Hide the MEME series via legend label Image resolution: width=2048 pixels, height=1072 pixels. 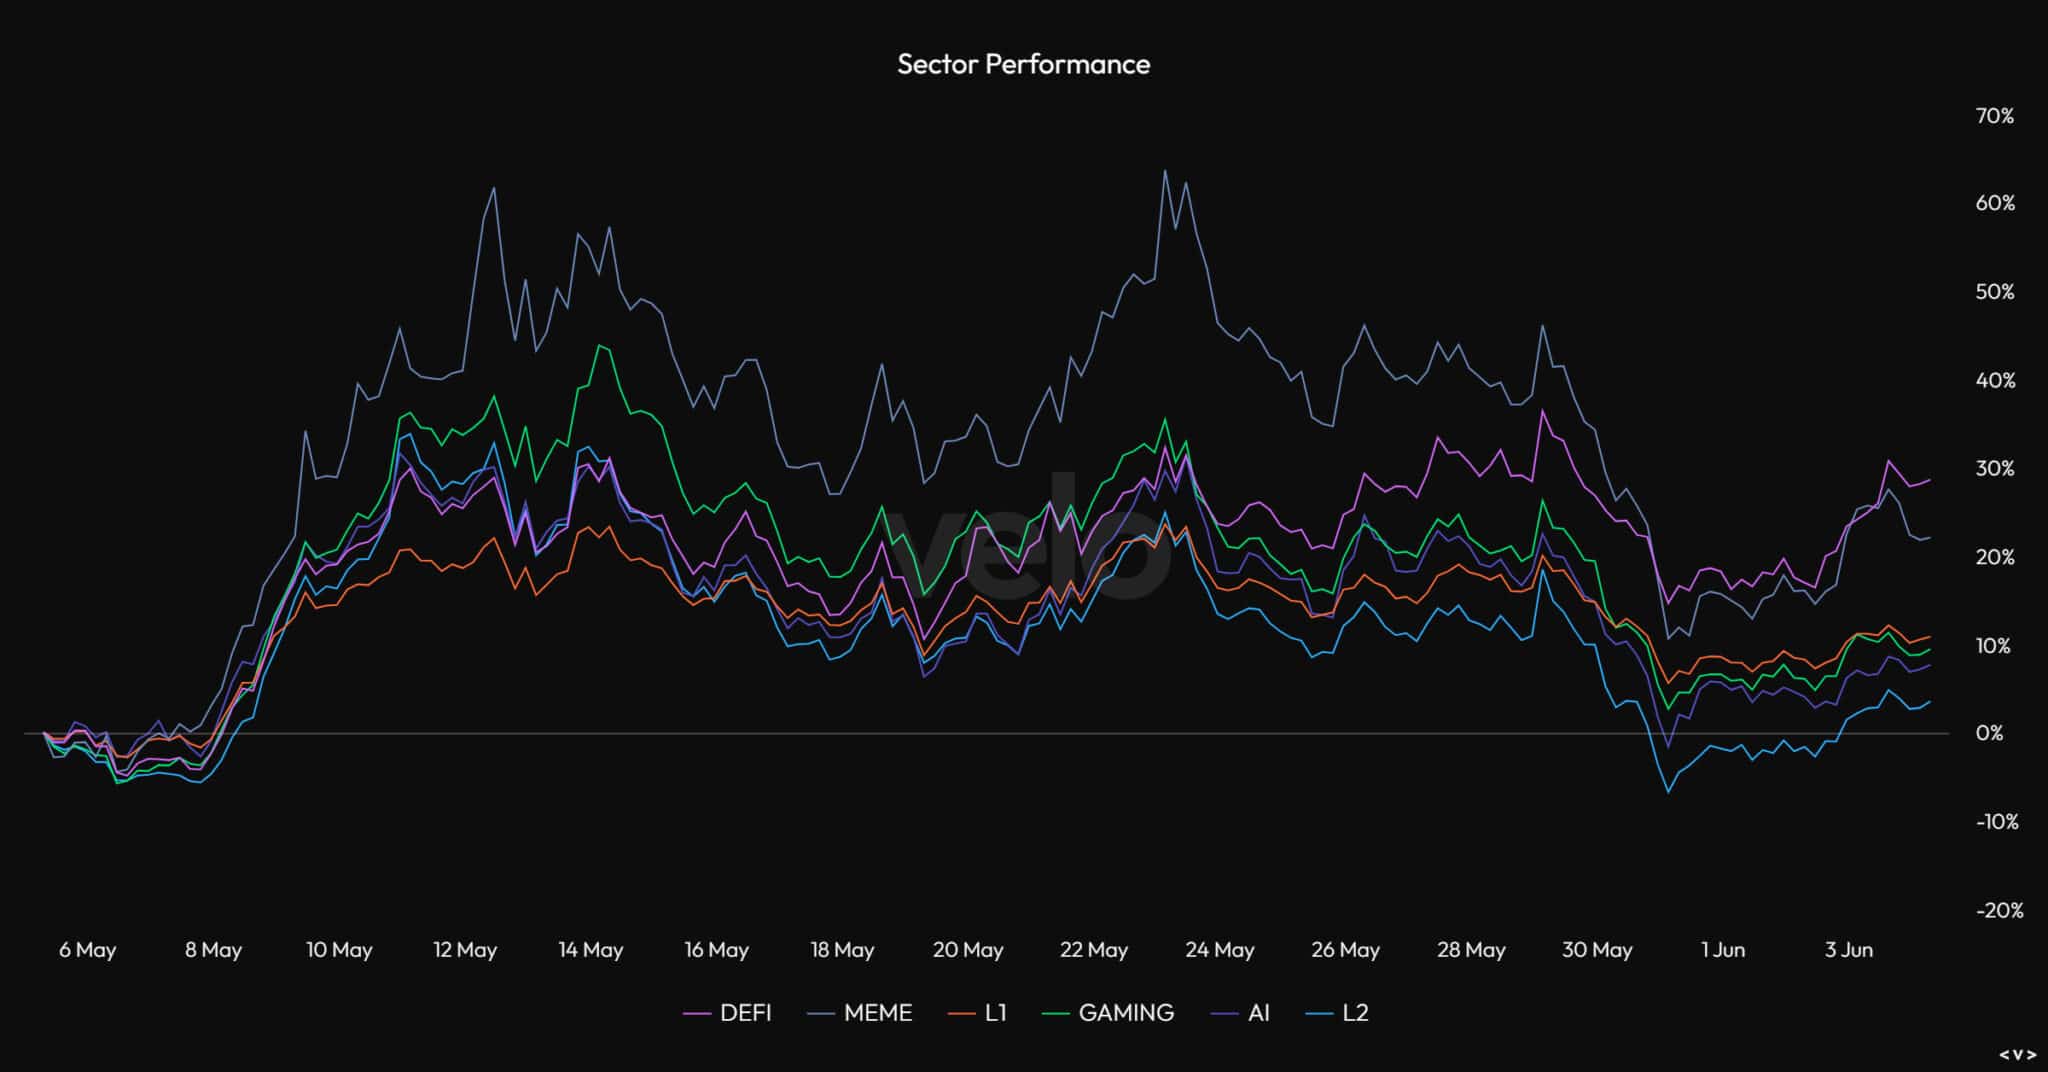877,1013
